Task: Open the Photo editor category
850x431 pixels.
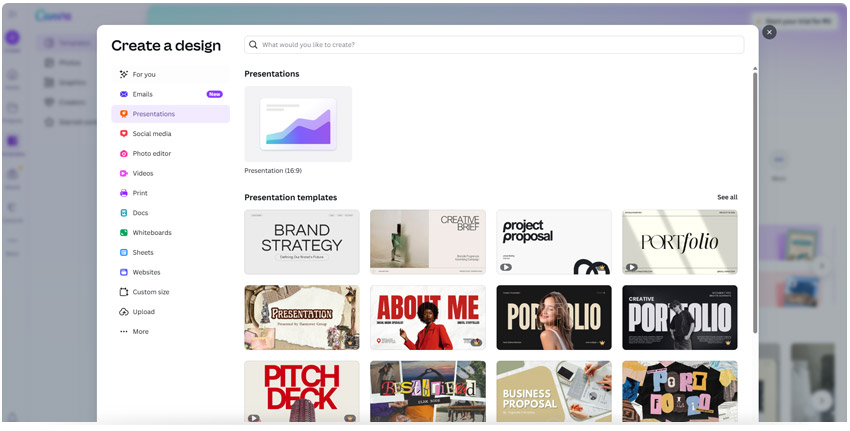Action: [x=171, y=153]
